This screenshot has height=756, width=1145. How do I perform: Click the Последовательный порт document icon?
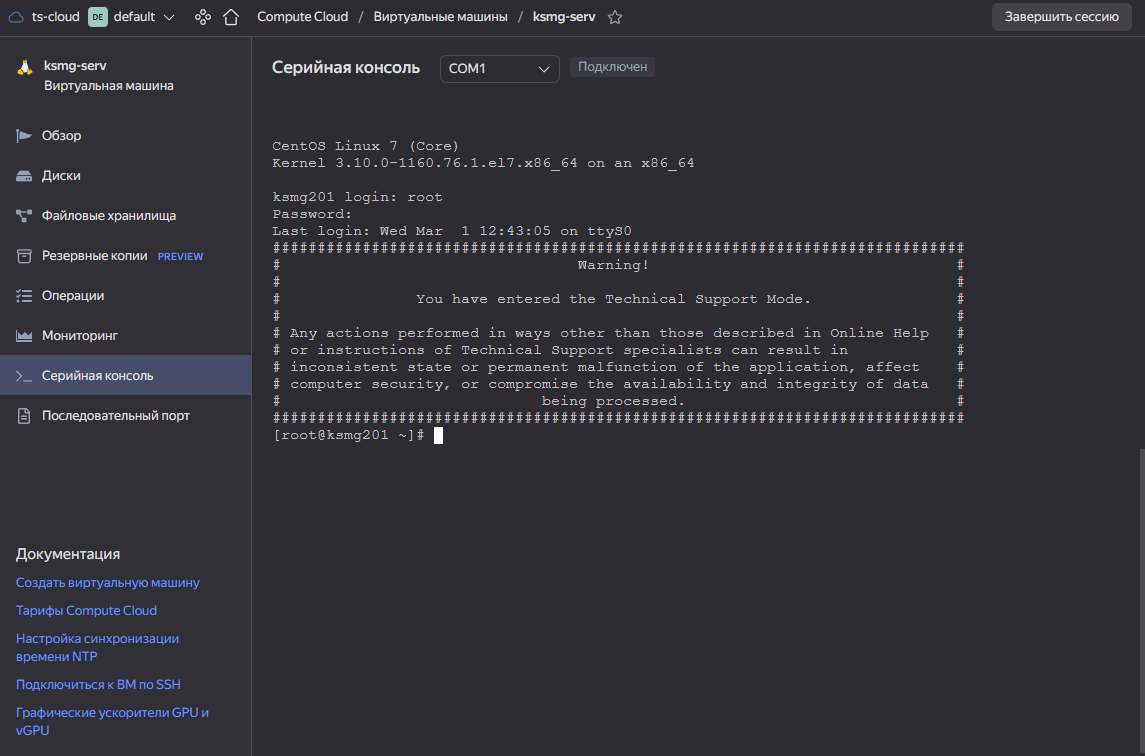(x=24, y=416)
